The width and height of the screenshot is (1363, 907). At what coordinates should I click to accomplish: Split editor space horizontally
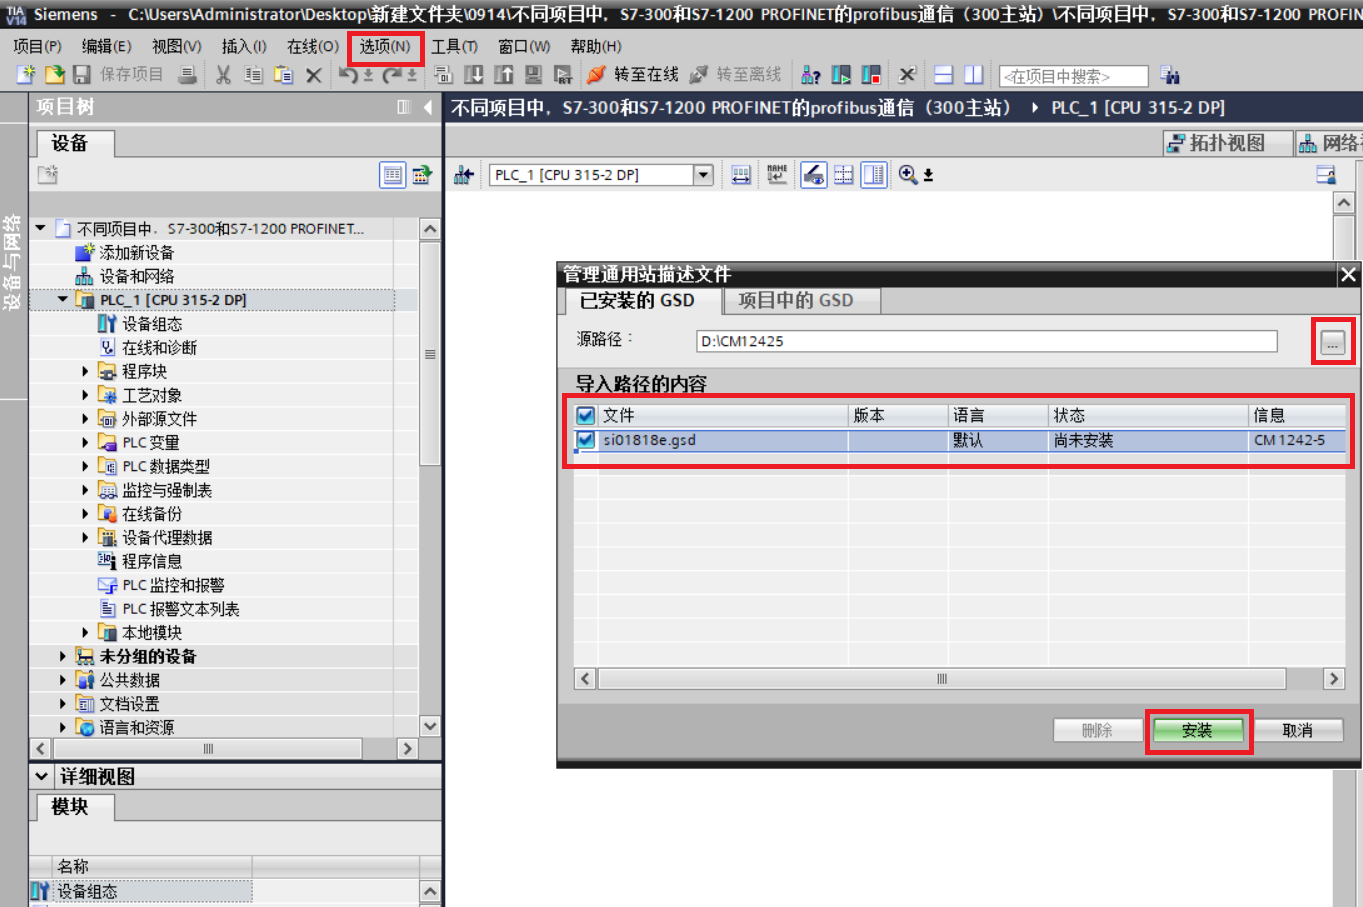coord(943,75)
